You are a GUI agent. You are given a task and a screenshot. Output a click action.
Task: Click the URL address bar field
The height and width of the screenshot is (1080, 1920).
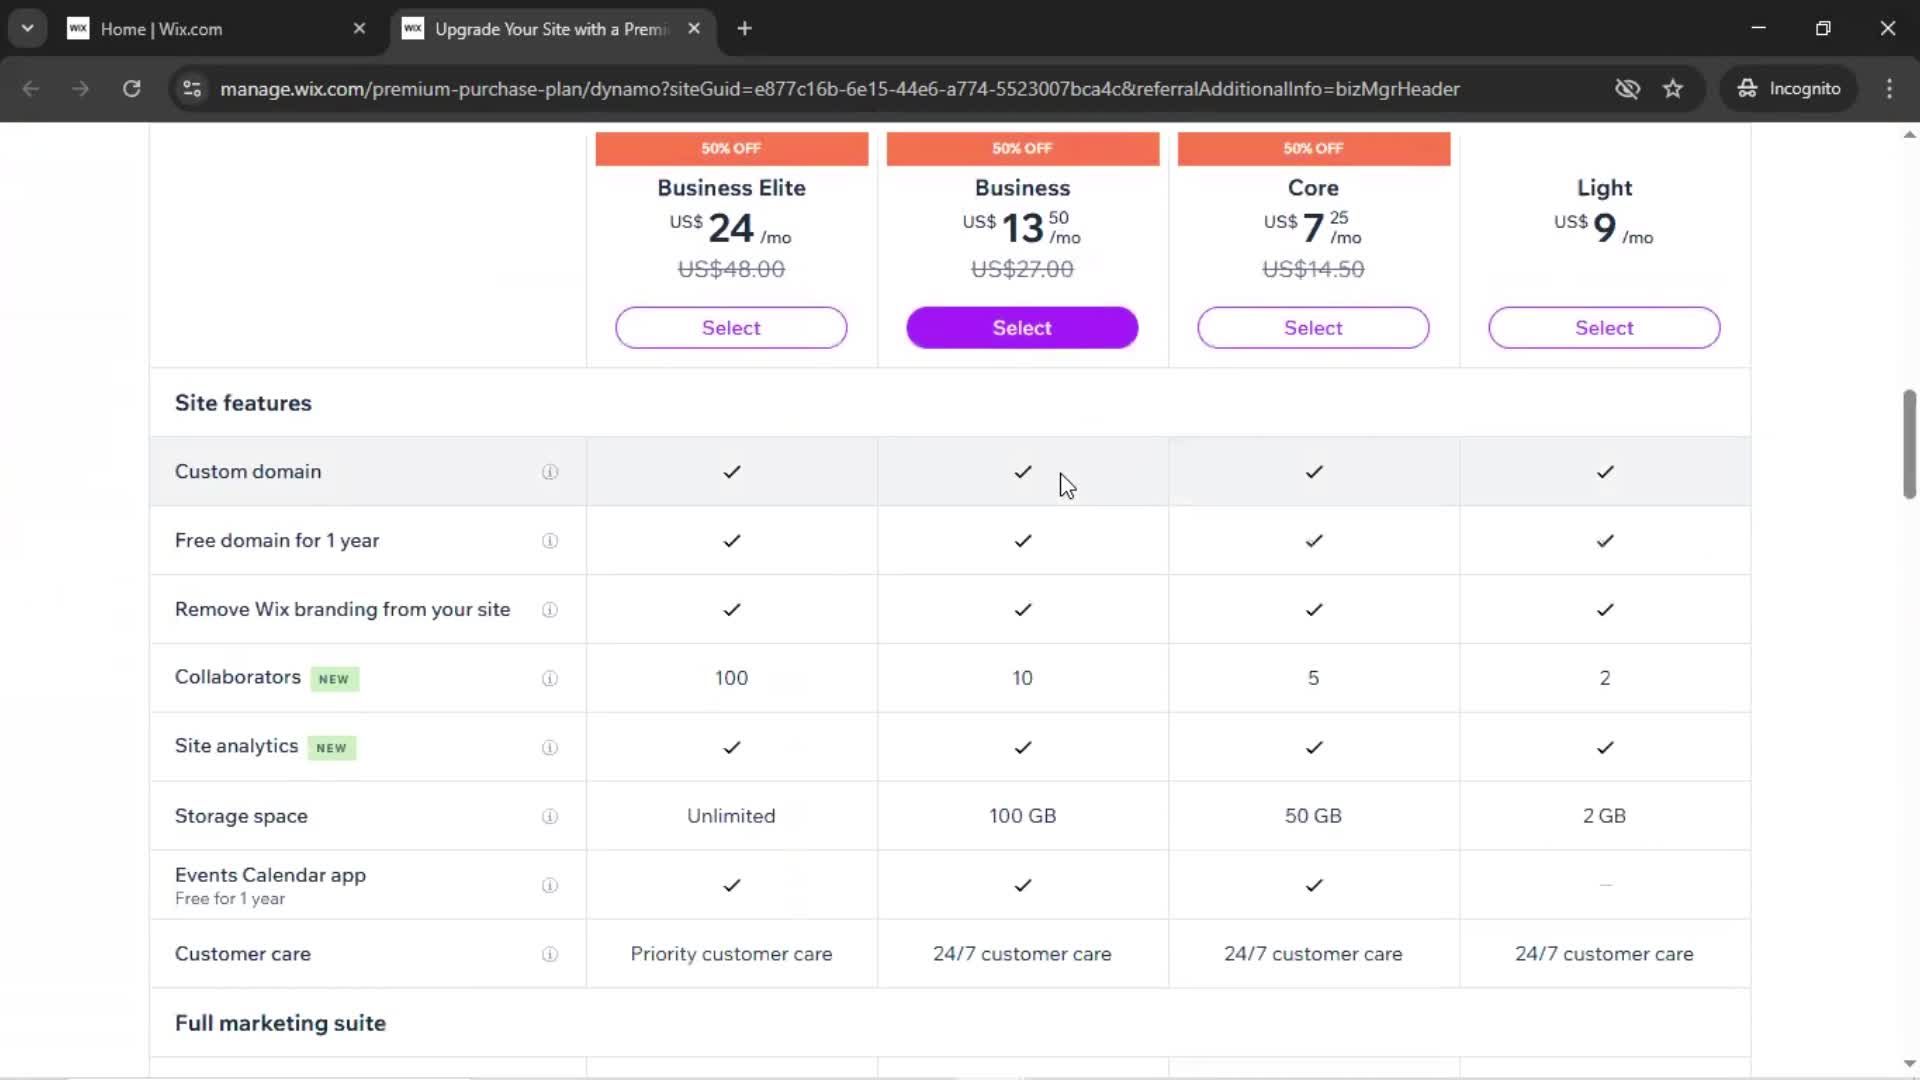click(x=840, y=89)
